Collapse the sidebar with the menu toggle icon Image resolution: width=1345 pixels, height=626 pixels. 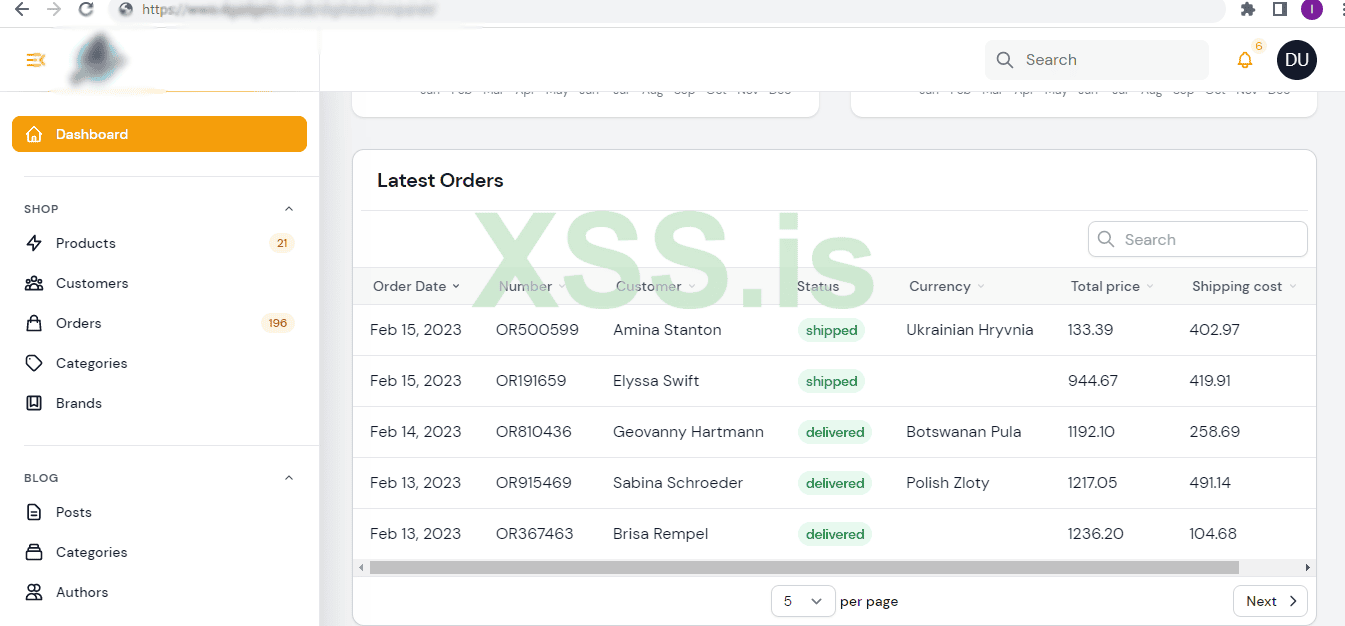(35, 60)
